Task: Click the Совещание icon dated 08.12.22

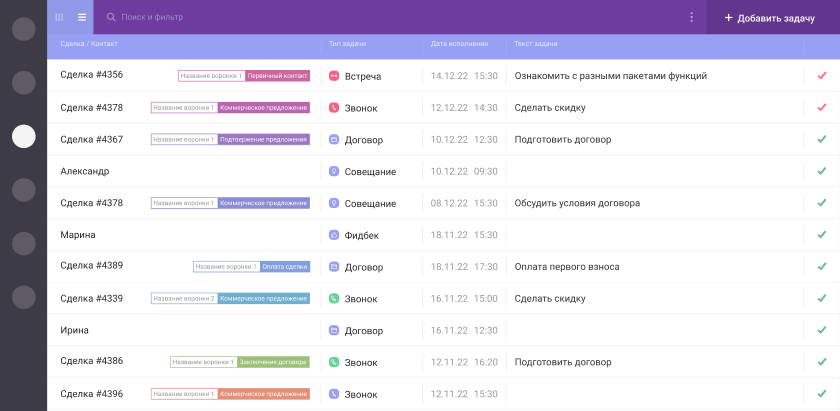Action: pos(334,203)
